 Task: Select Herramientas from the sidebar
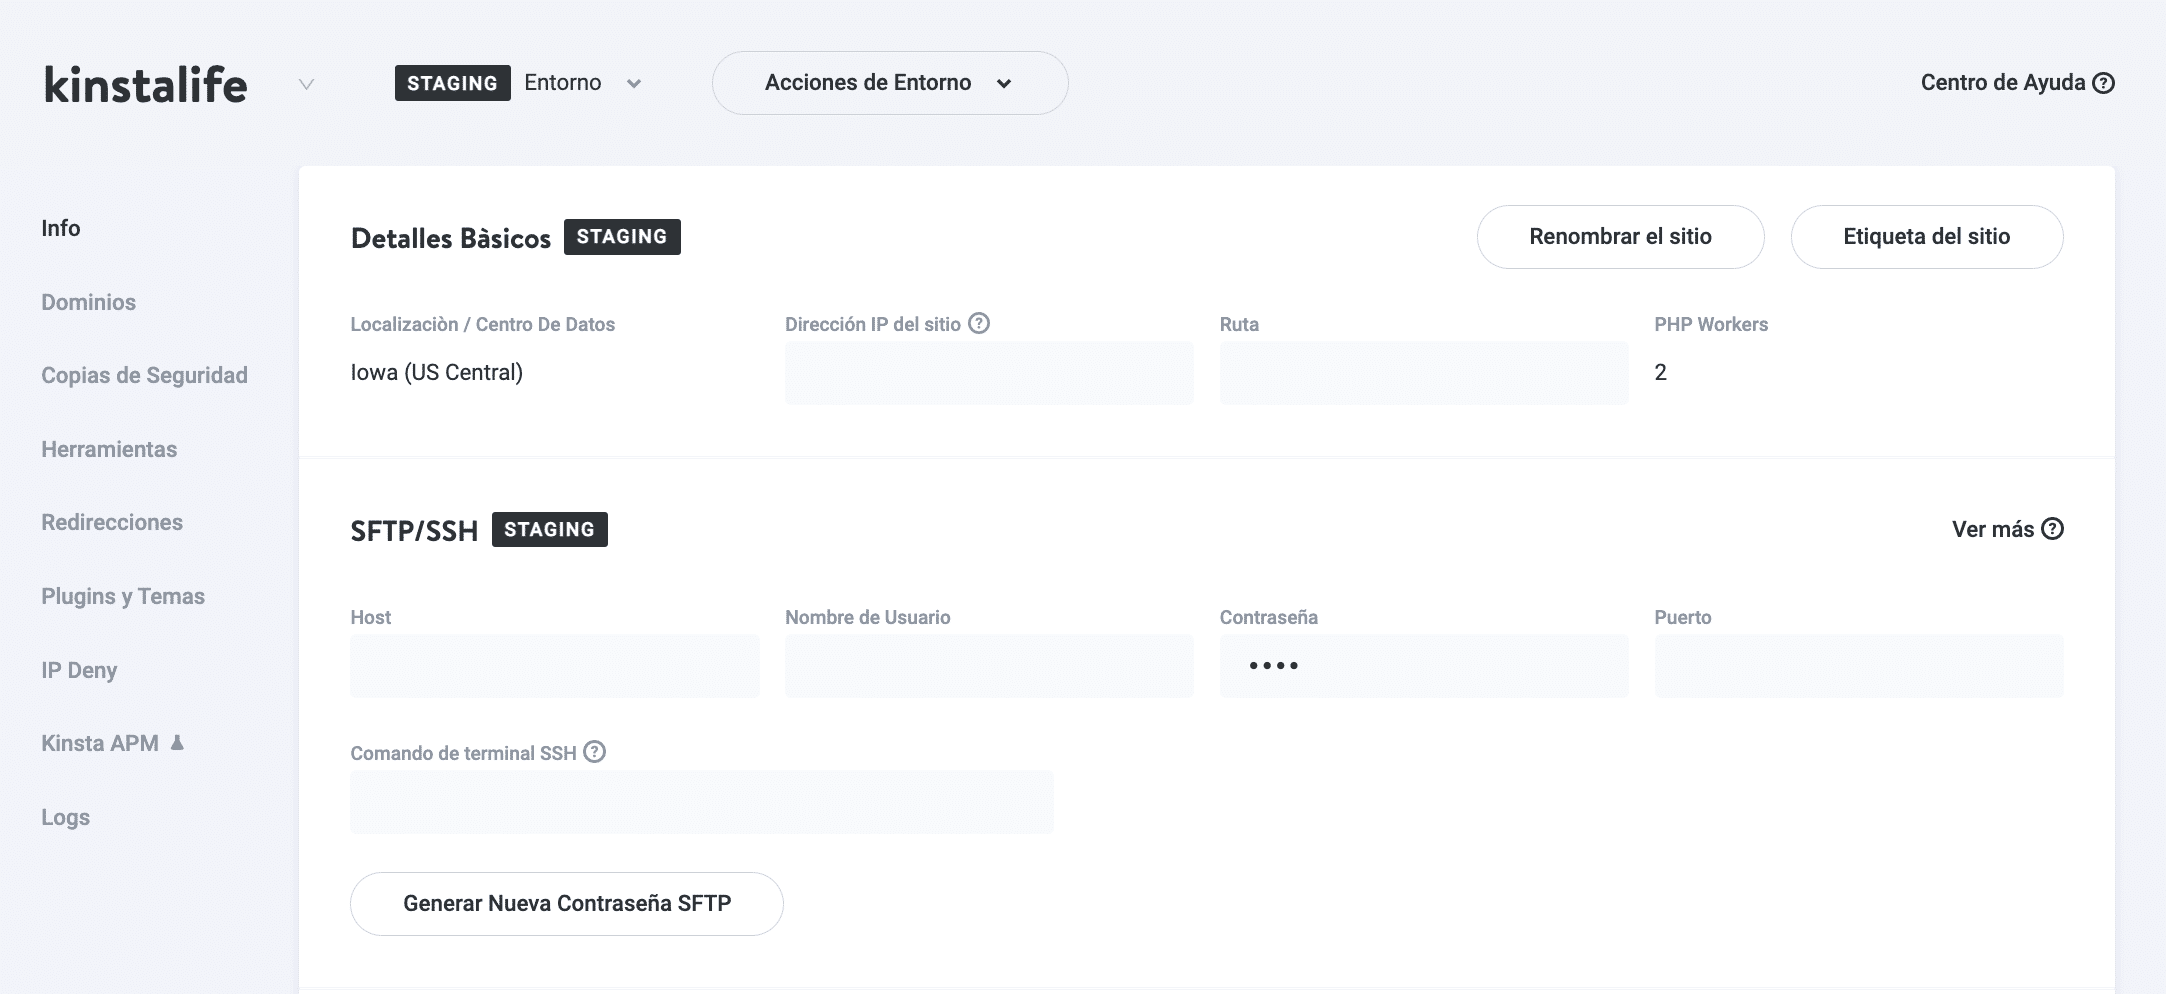tap(109, 449)
